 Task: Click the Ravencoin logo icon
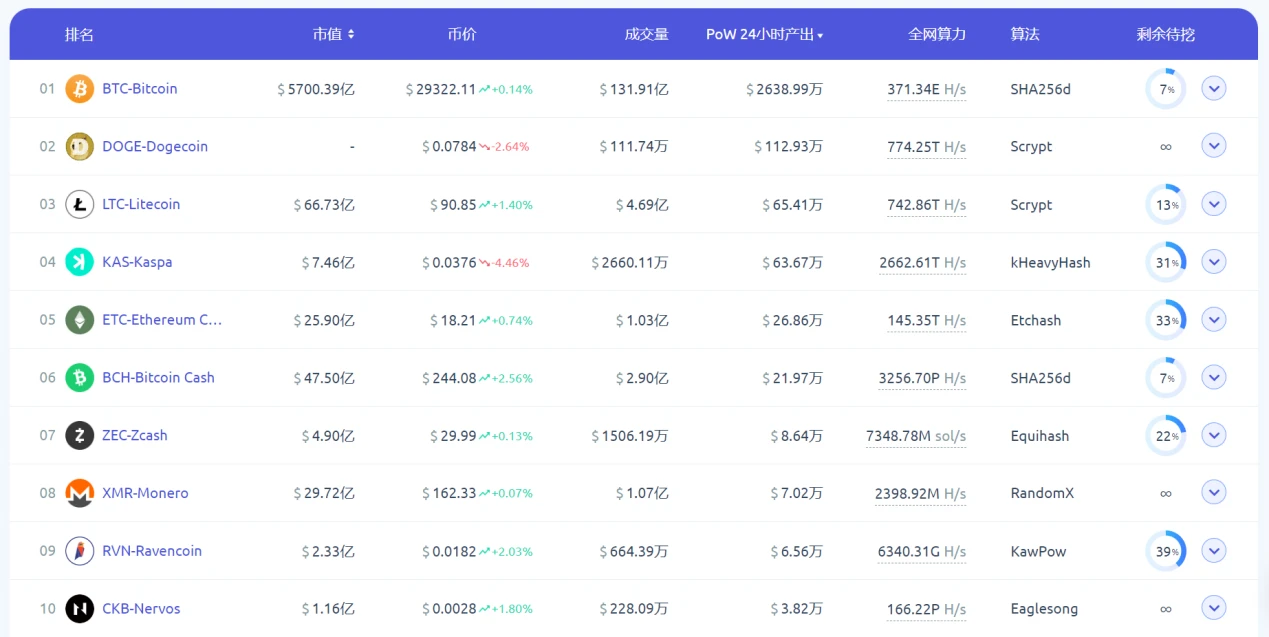coord(79,551)
